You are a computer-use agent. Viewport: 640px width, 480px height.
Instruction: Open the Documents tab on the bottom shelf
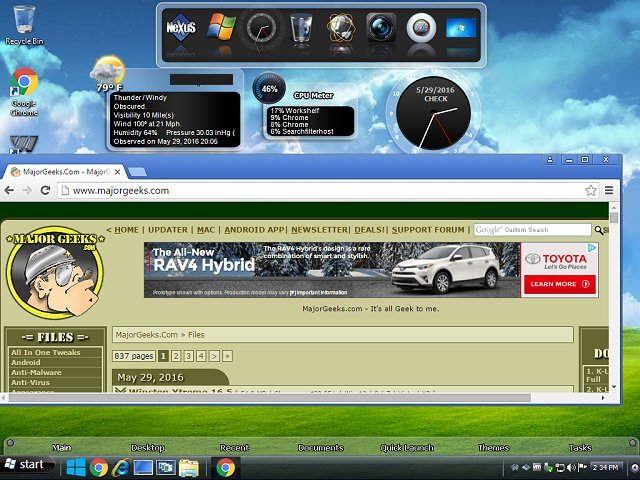coord(320,448)
